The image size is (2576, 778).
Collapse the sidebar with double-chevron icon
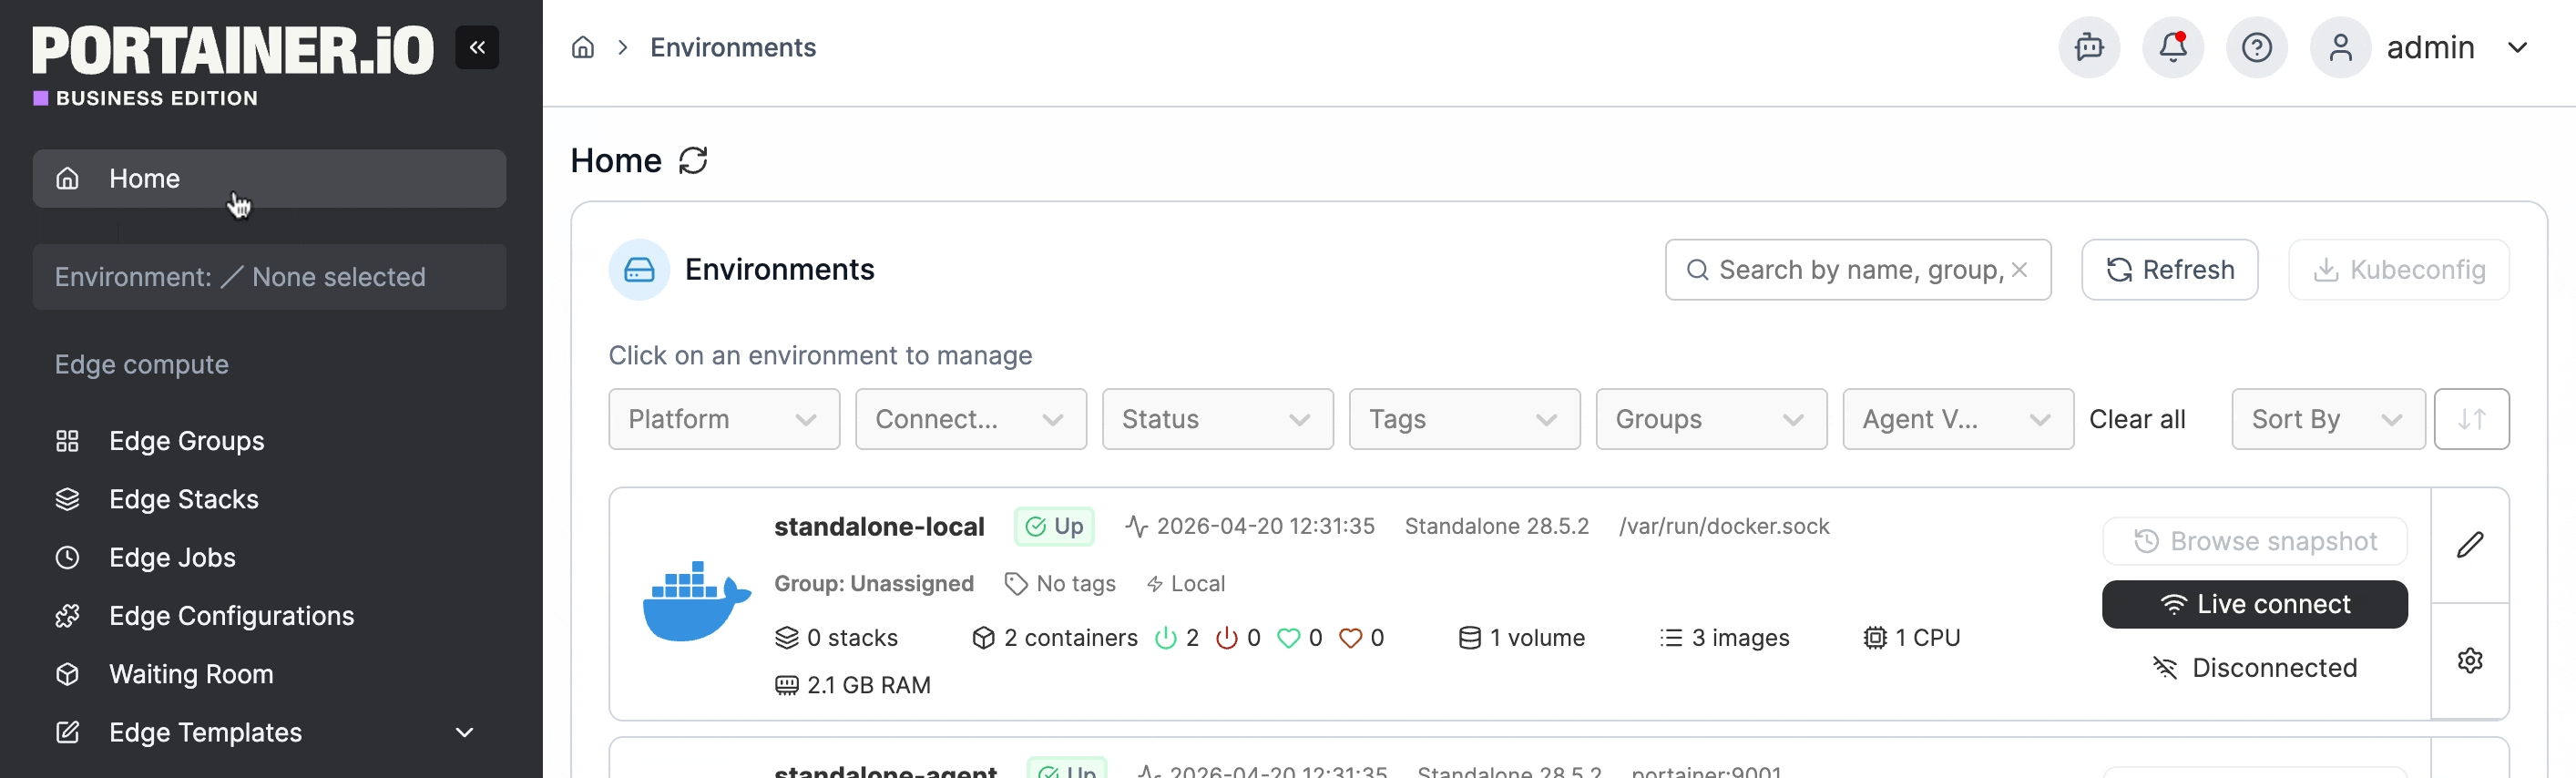tap(477, 47)
